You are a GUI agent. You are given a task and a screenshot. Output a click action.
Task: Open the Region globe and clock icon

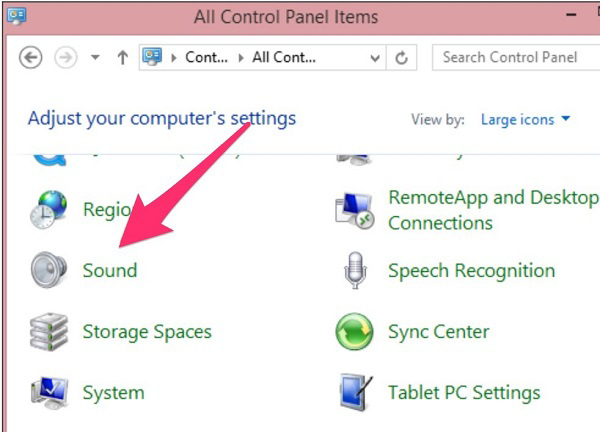click(49, 210)
